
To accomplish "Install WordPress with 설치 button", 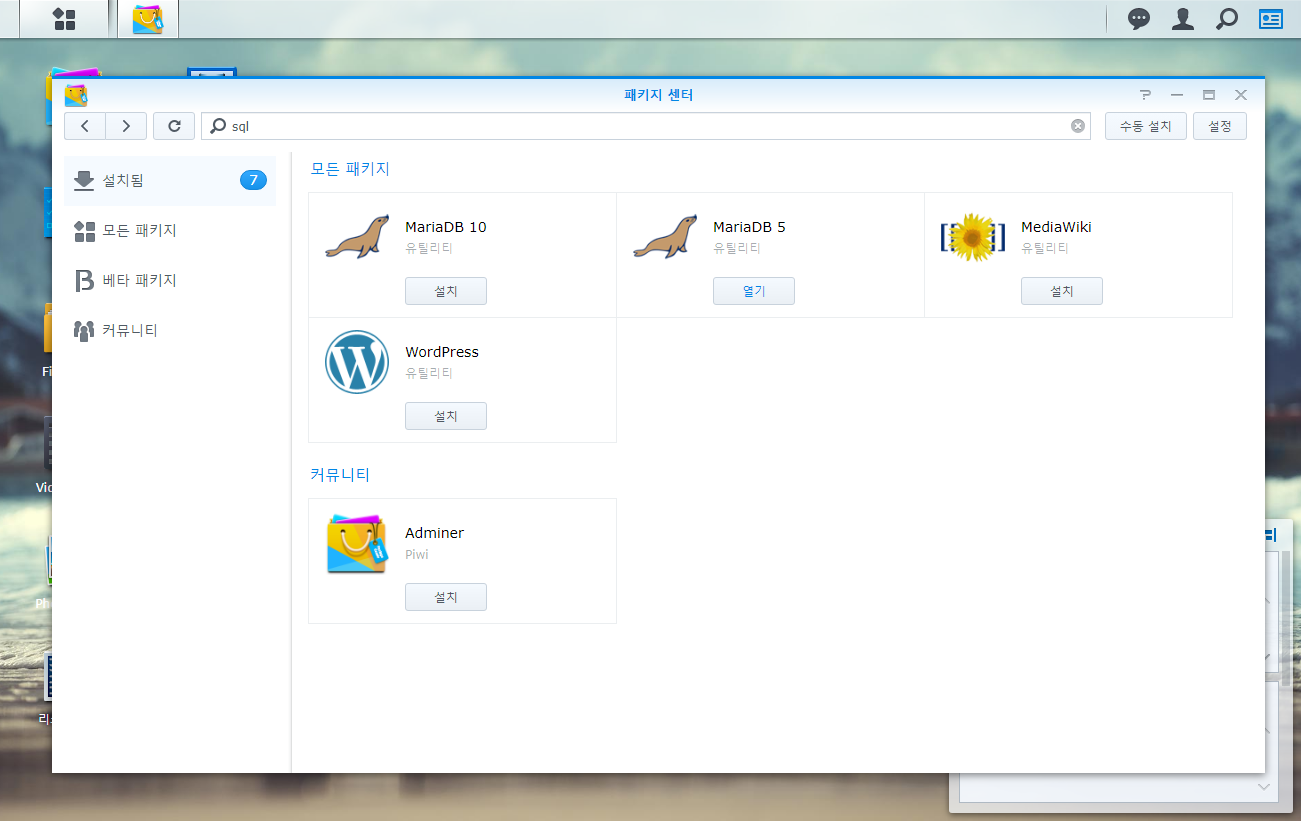I will point(446,416).
